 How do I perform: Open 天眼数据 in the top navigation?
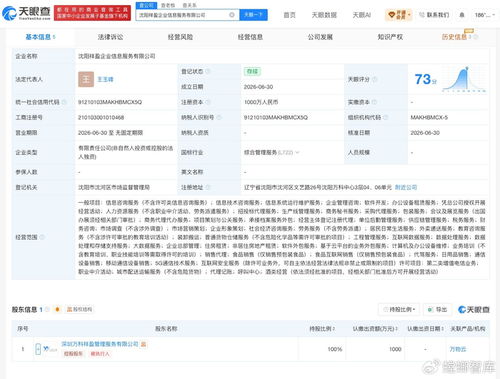coord(324,15)
